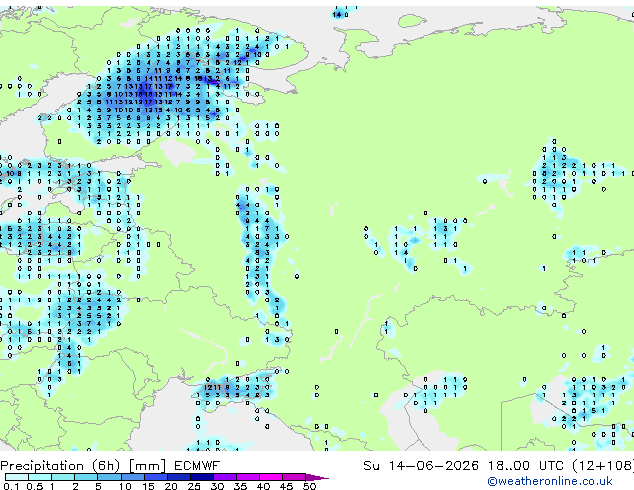
Task: Click the 0.1–0.5 mm legend color box
Action: [17, 477]
